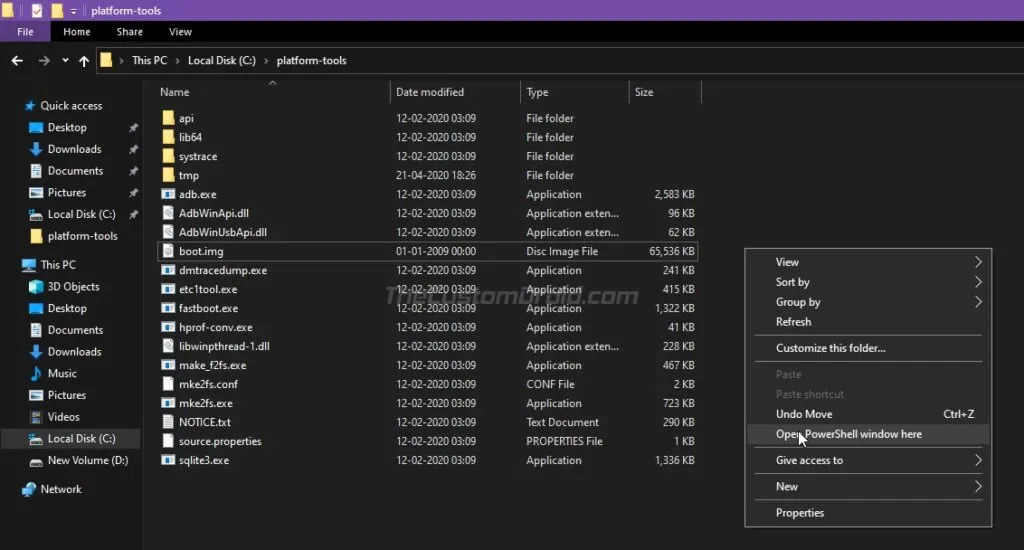
Task: Open the recent locations dropdown arrow
Action: tap(65, 61)
